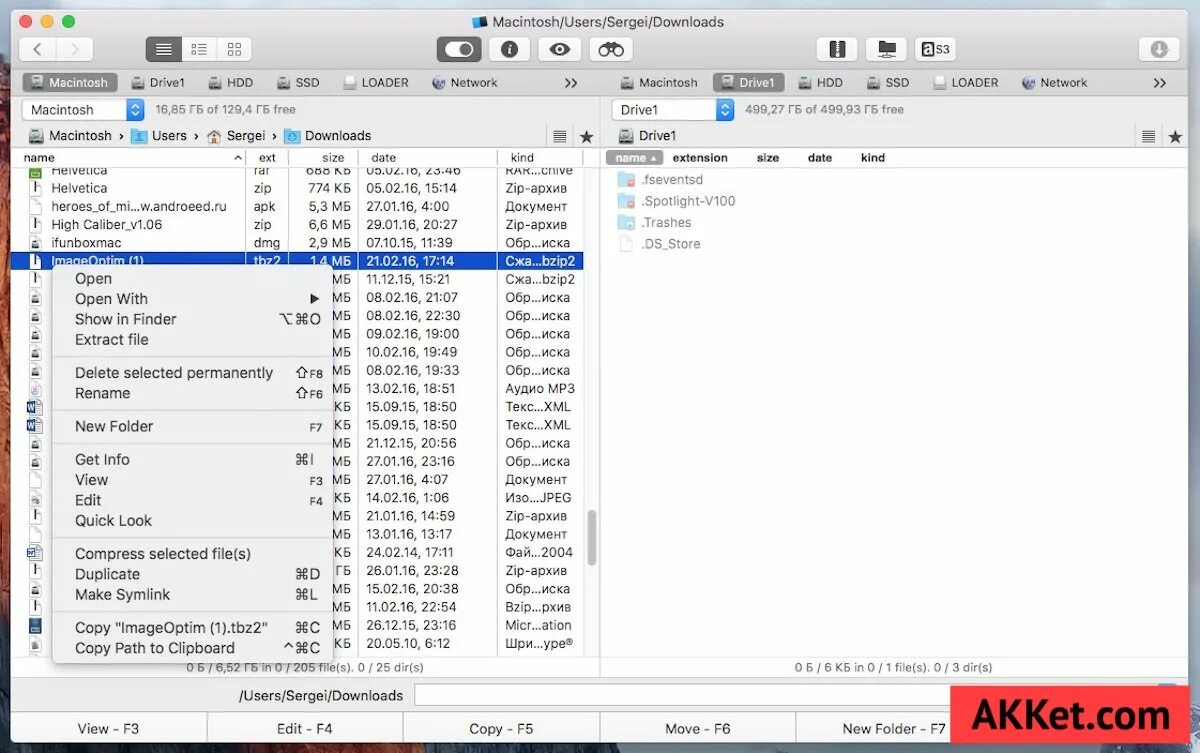Toggle the dual-pane switch in toolbar
The image size is (1200, 753).
point(457,48)
